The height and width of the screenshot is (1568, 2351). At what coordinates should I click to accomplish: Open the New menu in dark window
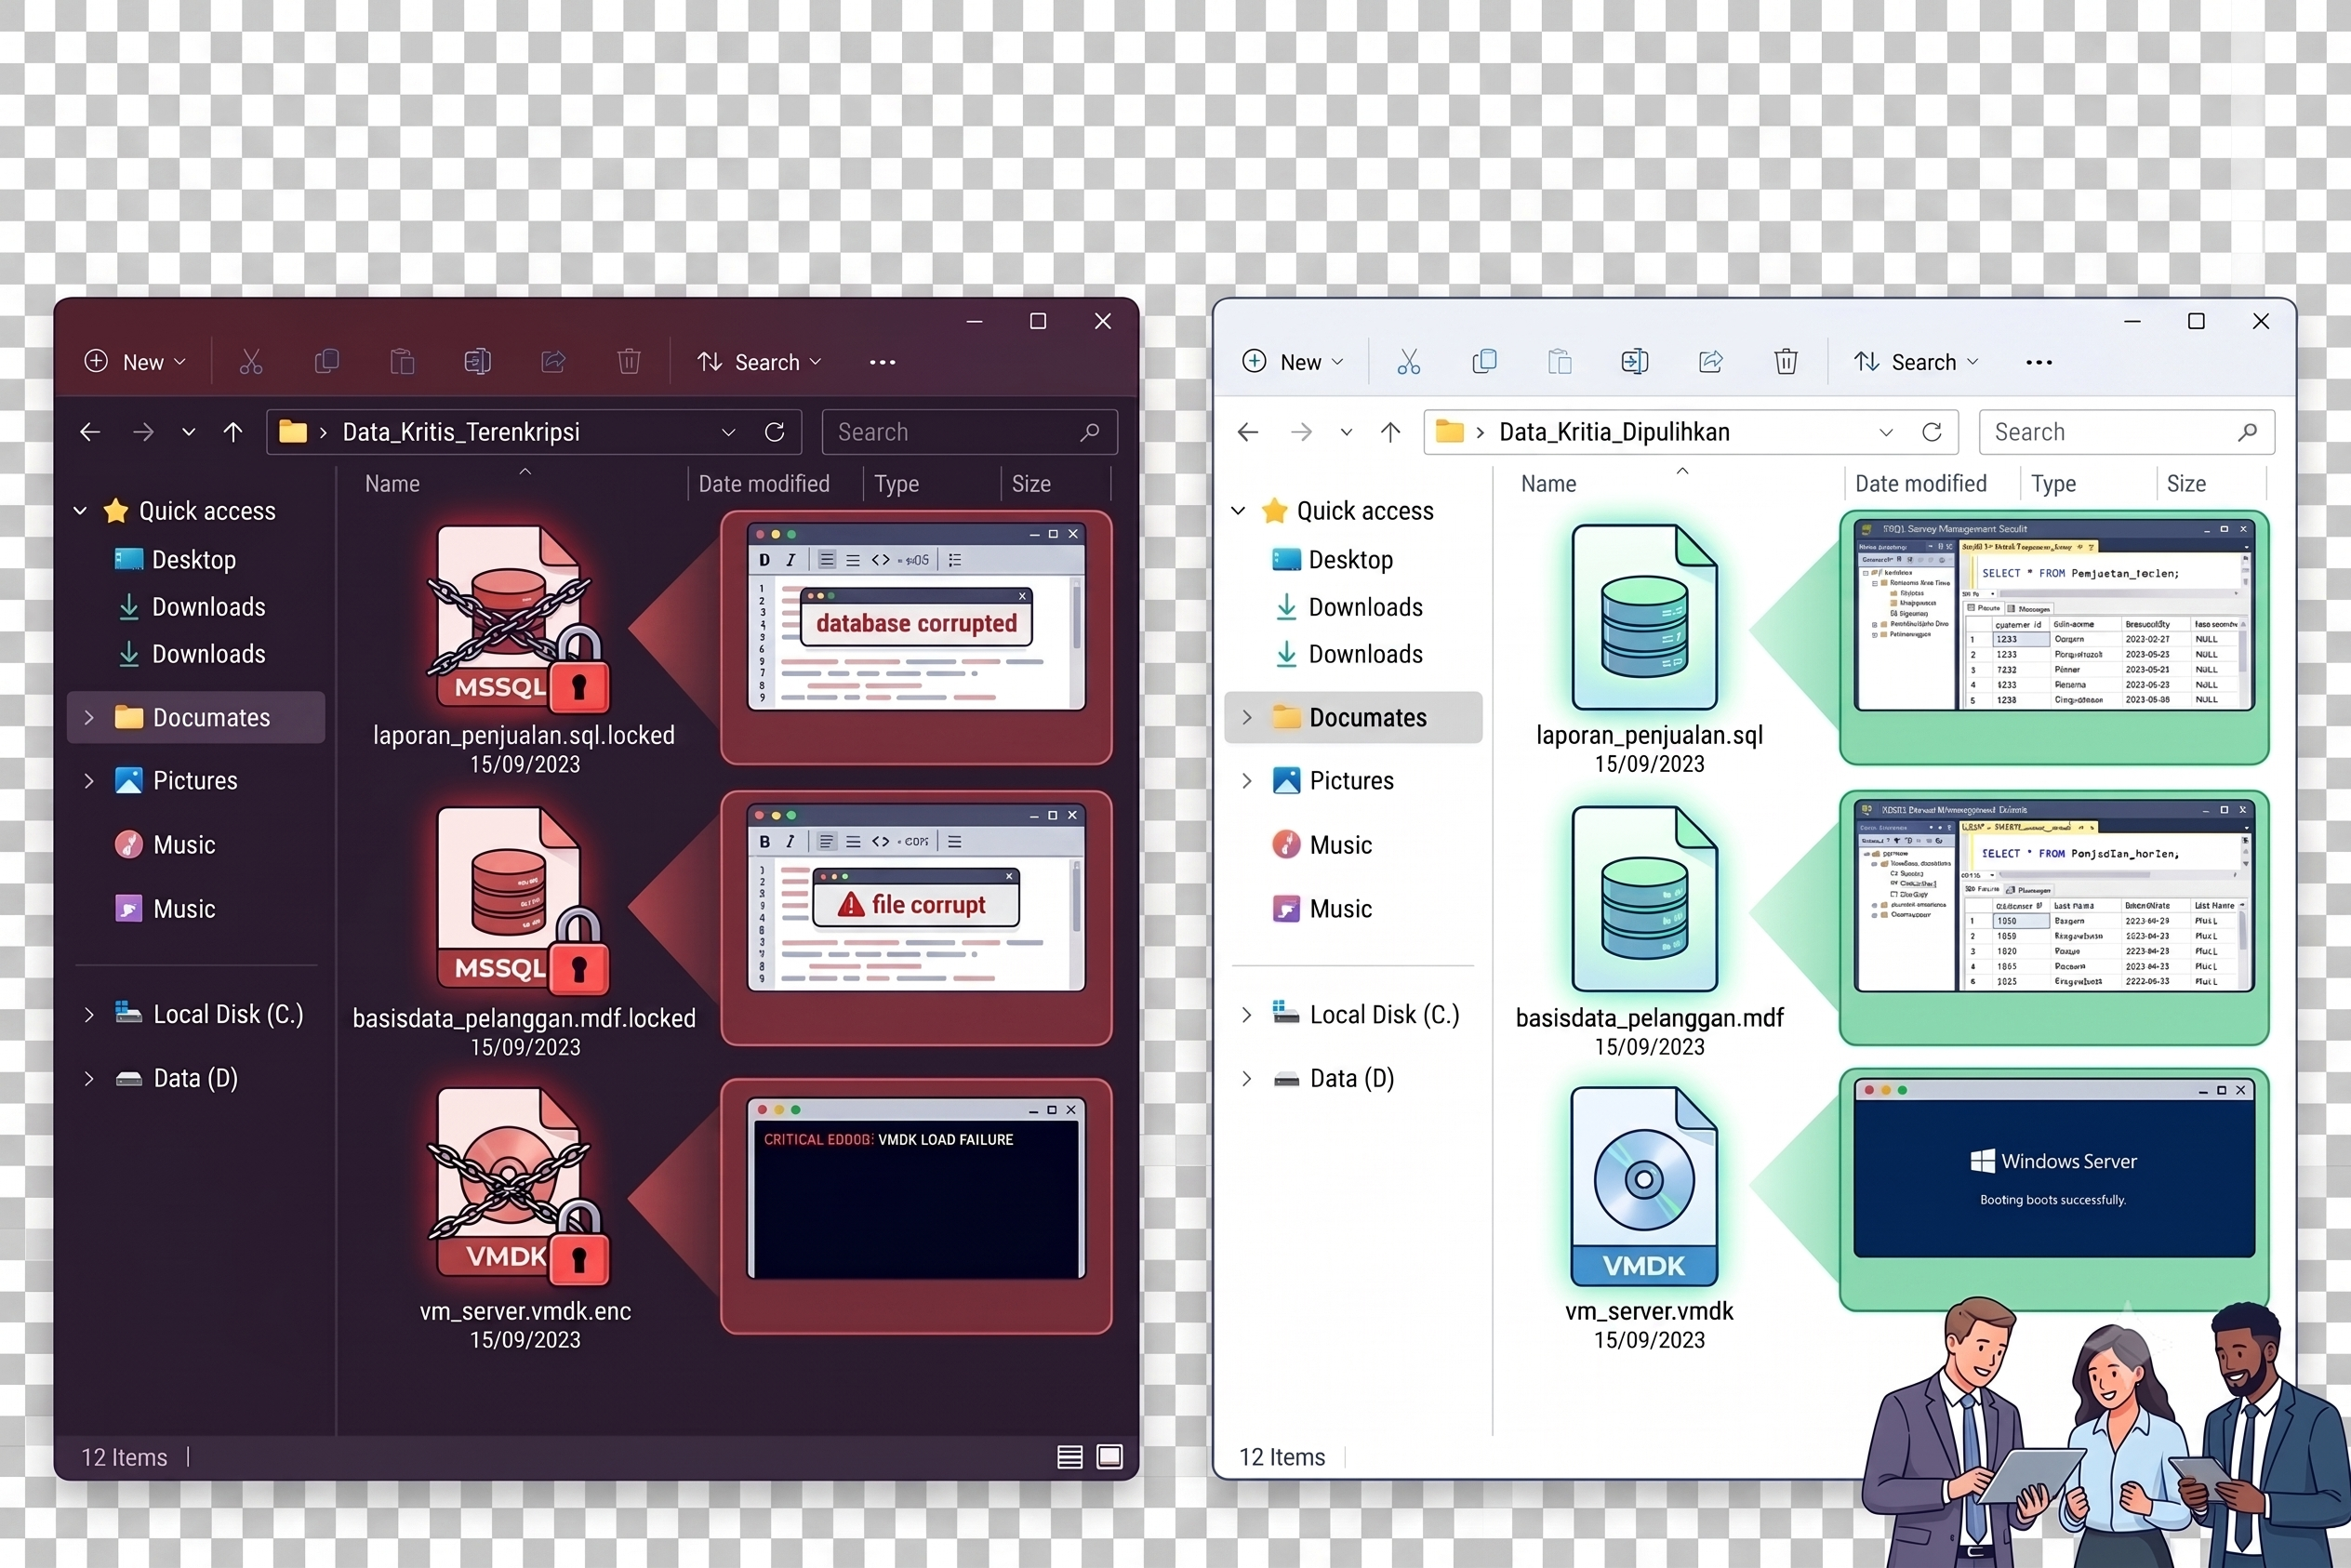[136, 362]
